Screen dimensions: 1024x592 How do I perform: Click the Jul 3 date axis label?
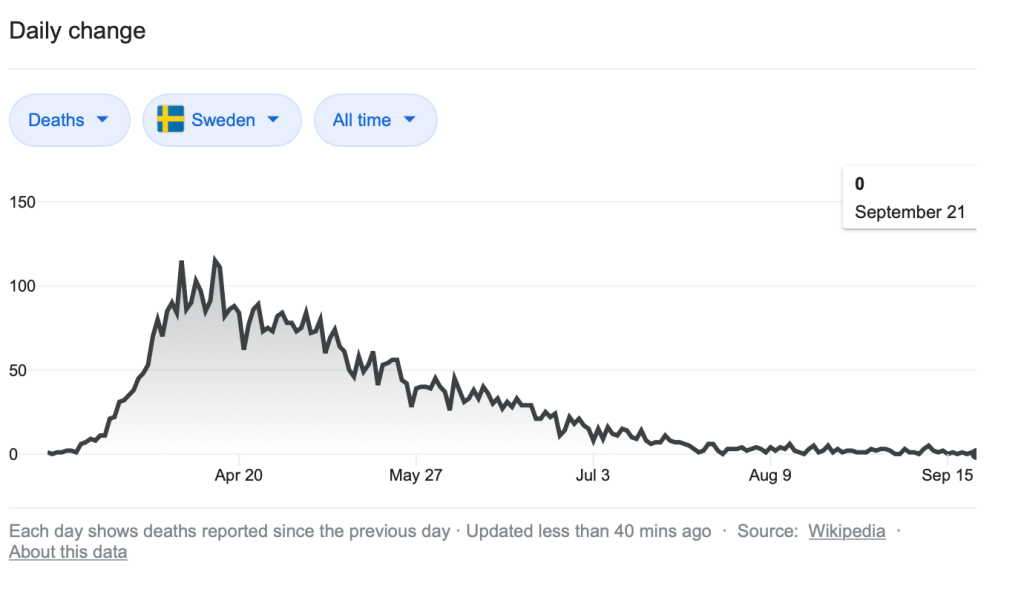(592, 475)
